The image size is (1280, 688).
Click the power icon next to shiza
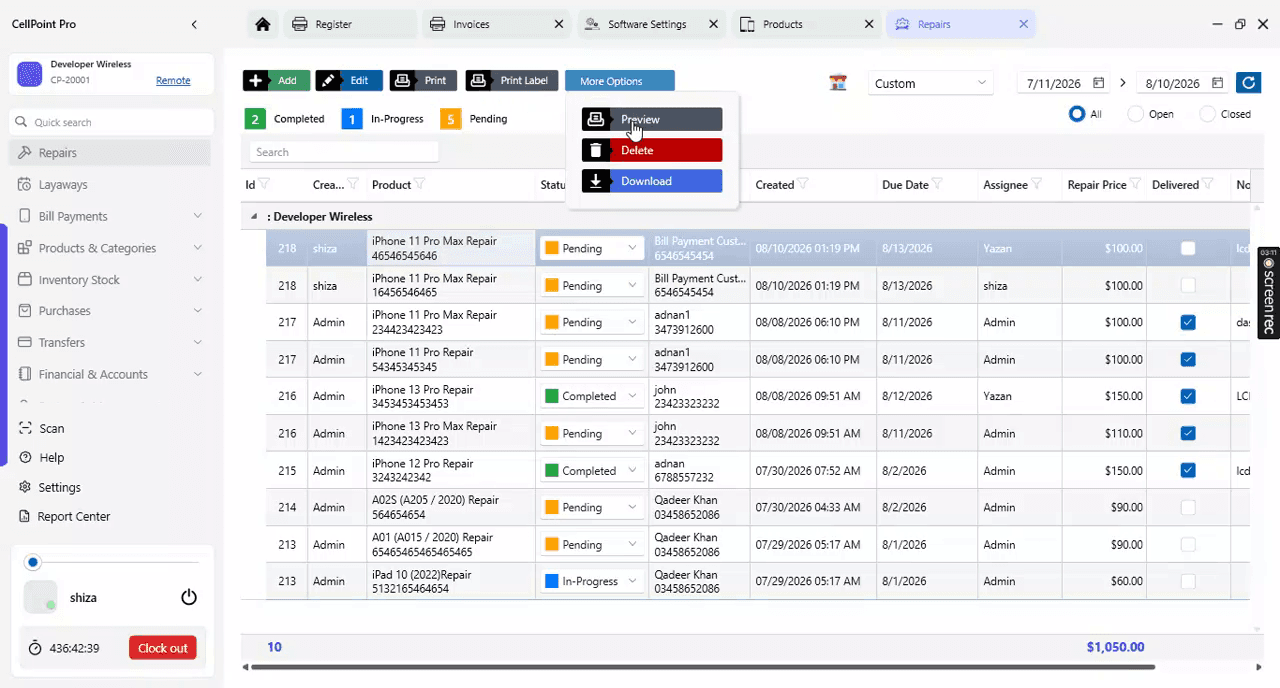point(189,597)
